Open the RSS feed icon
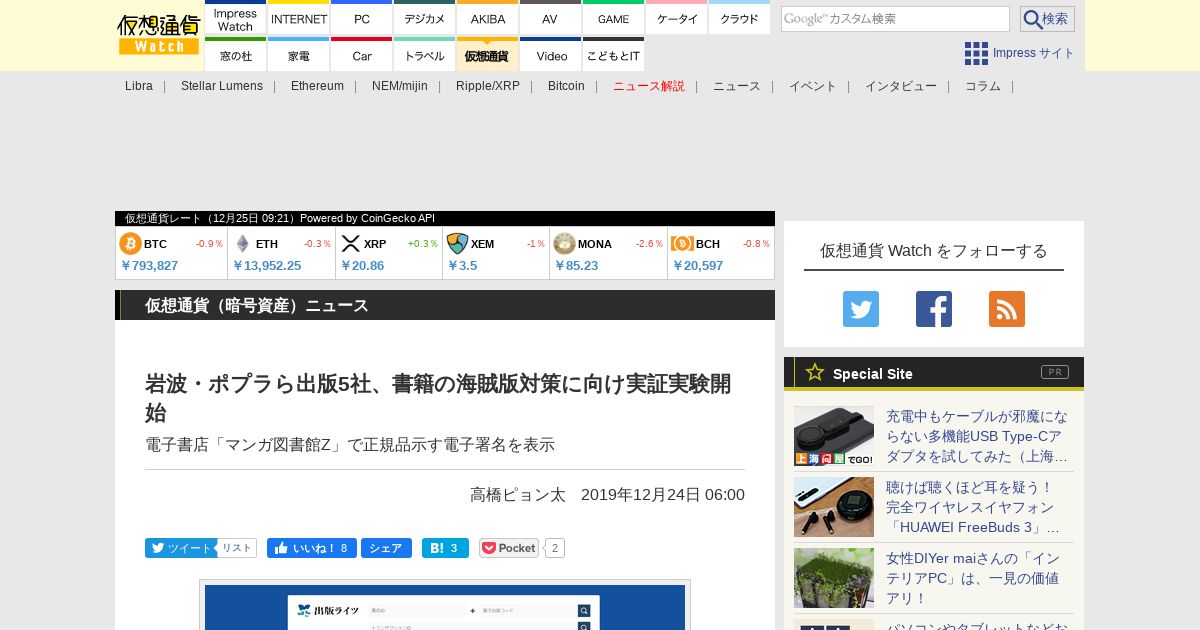The width and height of the screenshot is (1200, 630). click(x=1007, y=309)
